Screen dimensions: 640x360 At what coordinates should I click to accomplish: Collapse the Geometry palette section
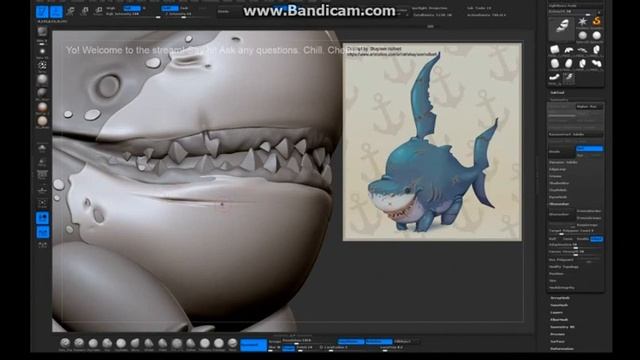click(559, 99)
